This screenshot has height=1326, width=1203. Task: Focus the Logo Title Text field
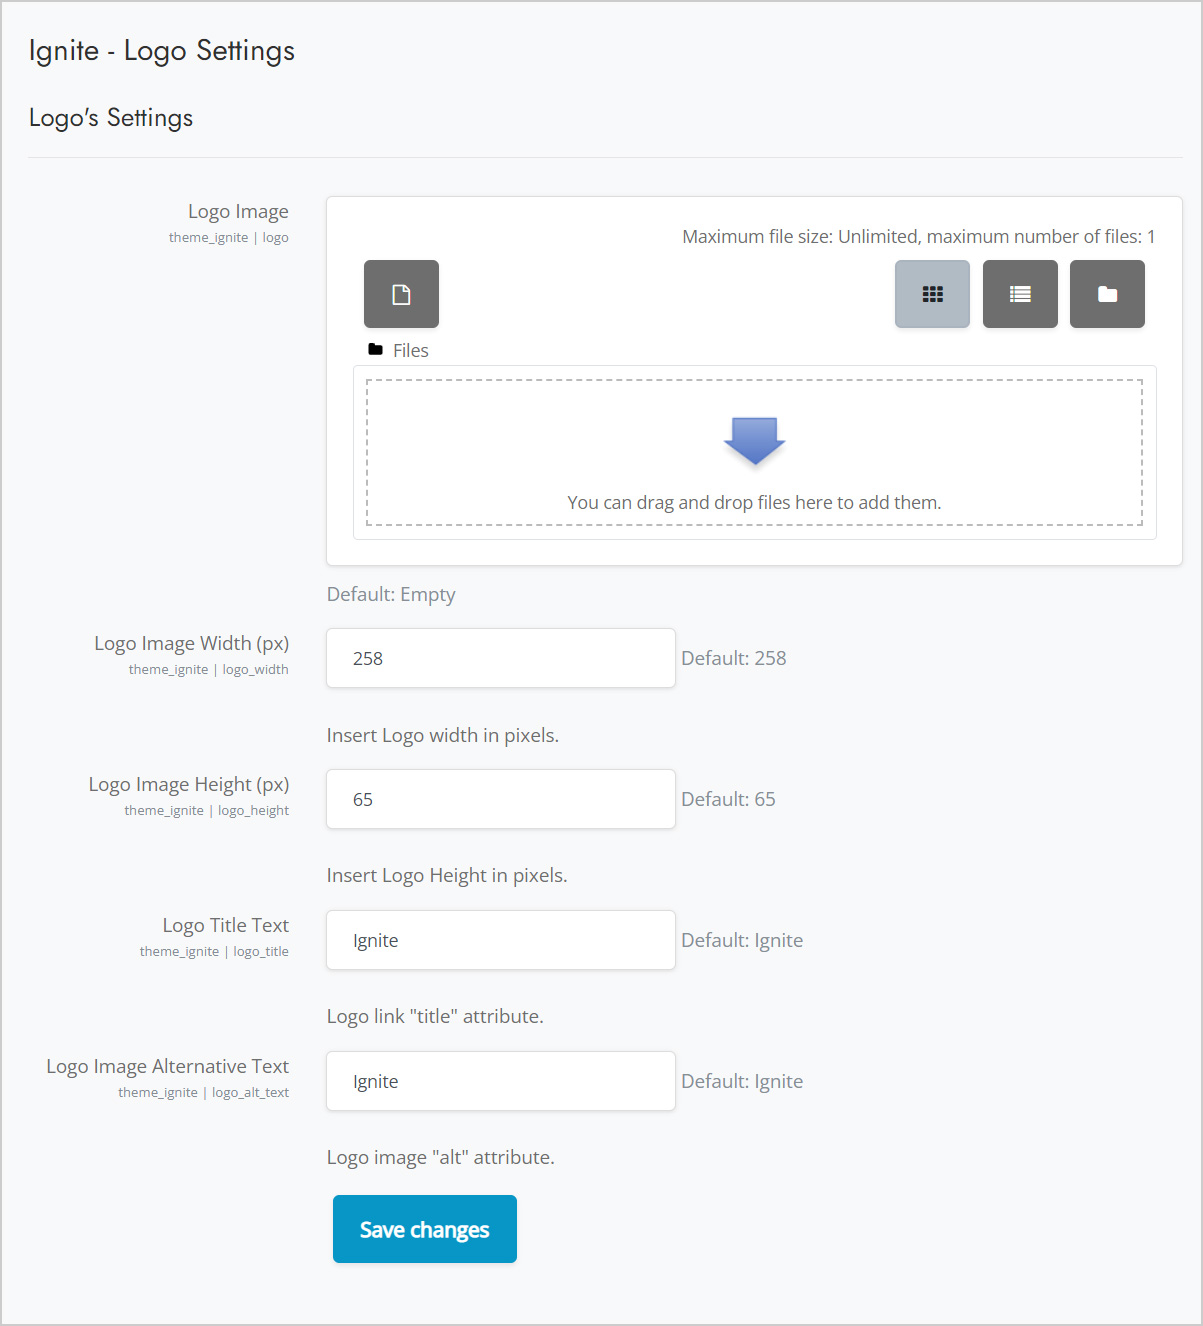501,940
